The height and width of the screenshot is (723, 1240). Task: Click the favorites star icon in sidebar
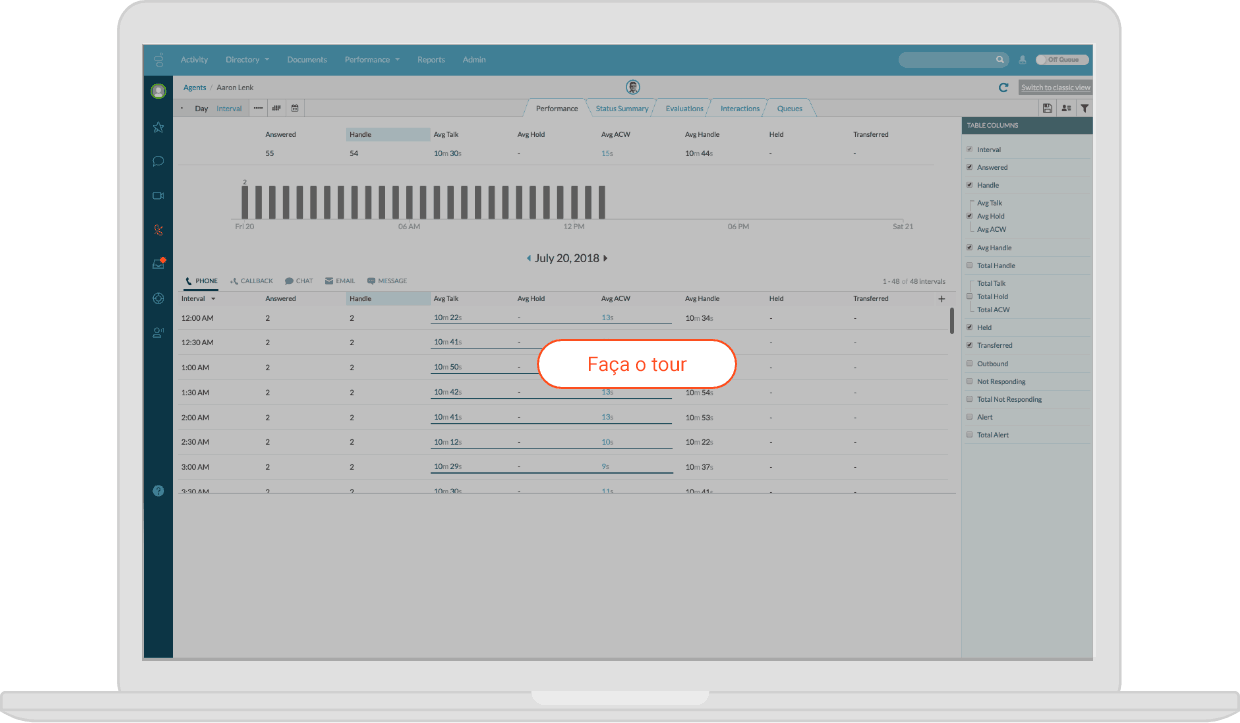158,127
